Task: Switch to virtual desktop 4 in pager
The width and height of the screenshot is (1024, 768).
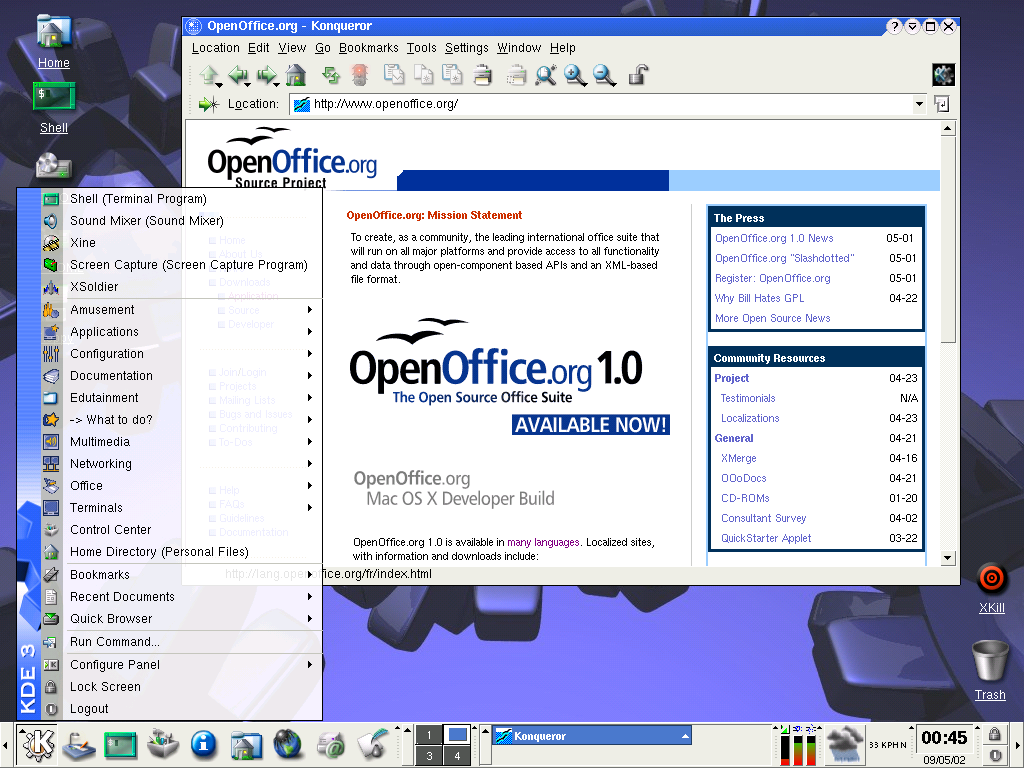Action: [457, 756]
